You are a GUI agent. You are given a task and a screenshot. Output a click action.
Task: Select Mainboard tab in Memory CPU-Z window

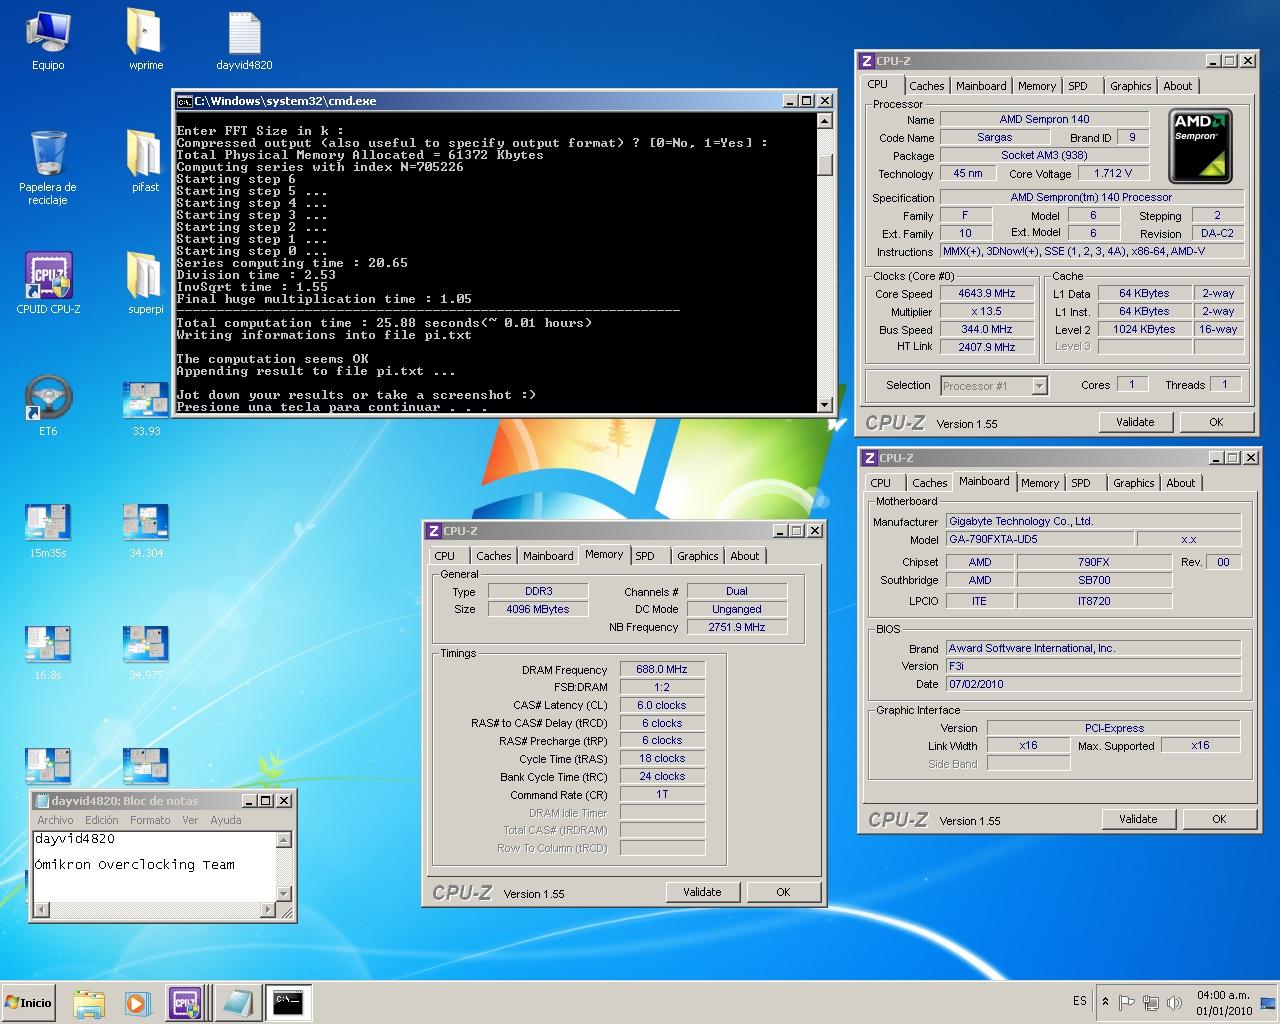[x=548, y=556]
